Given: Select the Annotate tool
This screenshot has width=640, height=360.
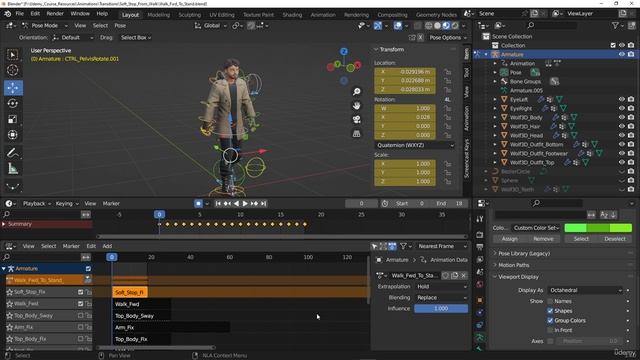Looking at the screenshot, I should [13, 153].
